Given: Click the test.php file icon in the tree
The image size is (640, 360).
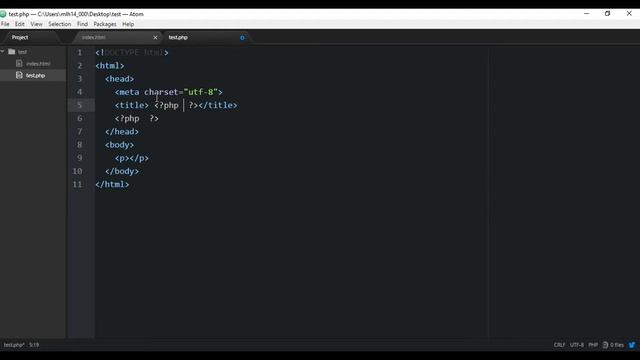Looking at the screenshot, I should coord(19,75).
